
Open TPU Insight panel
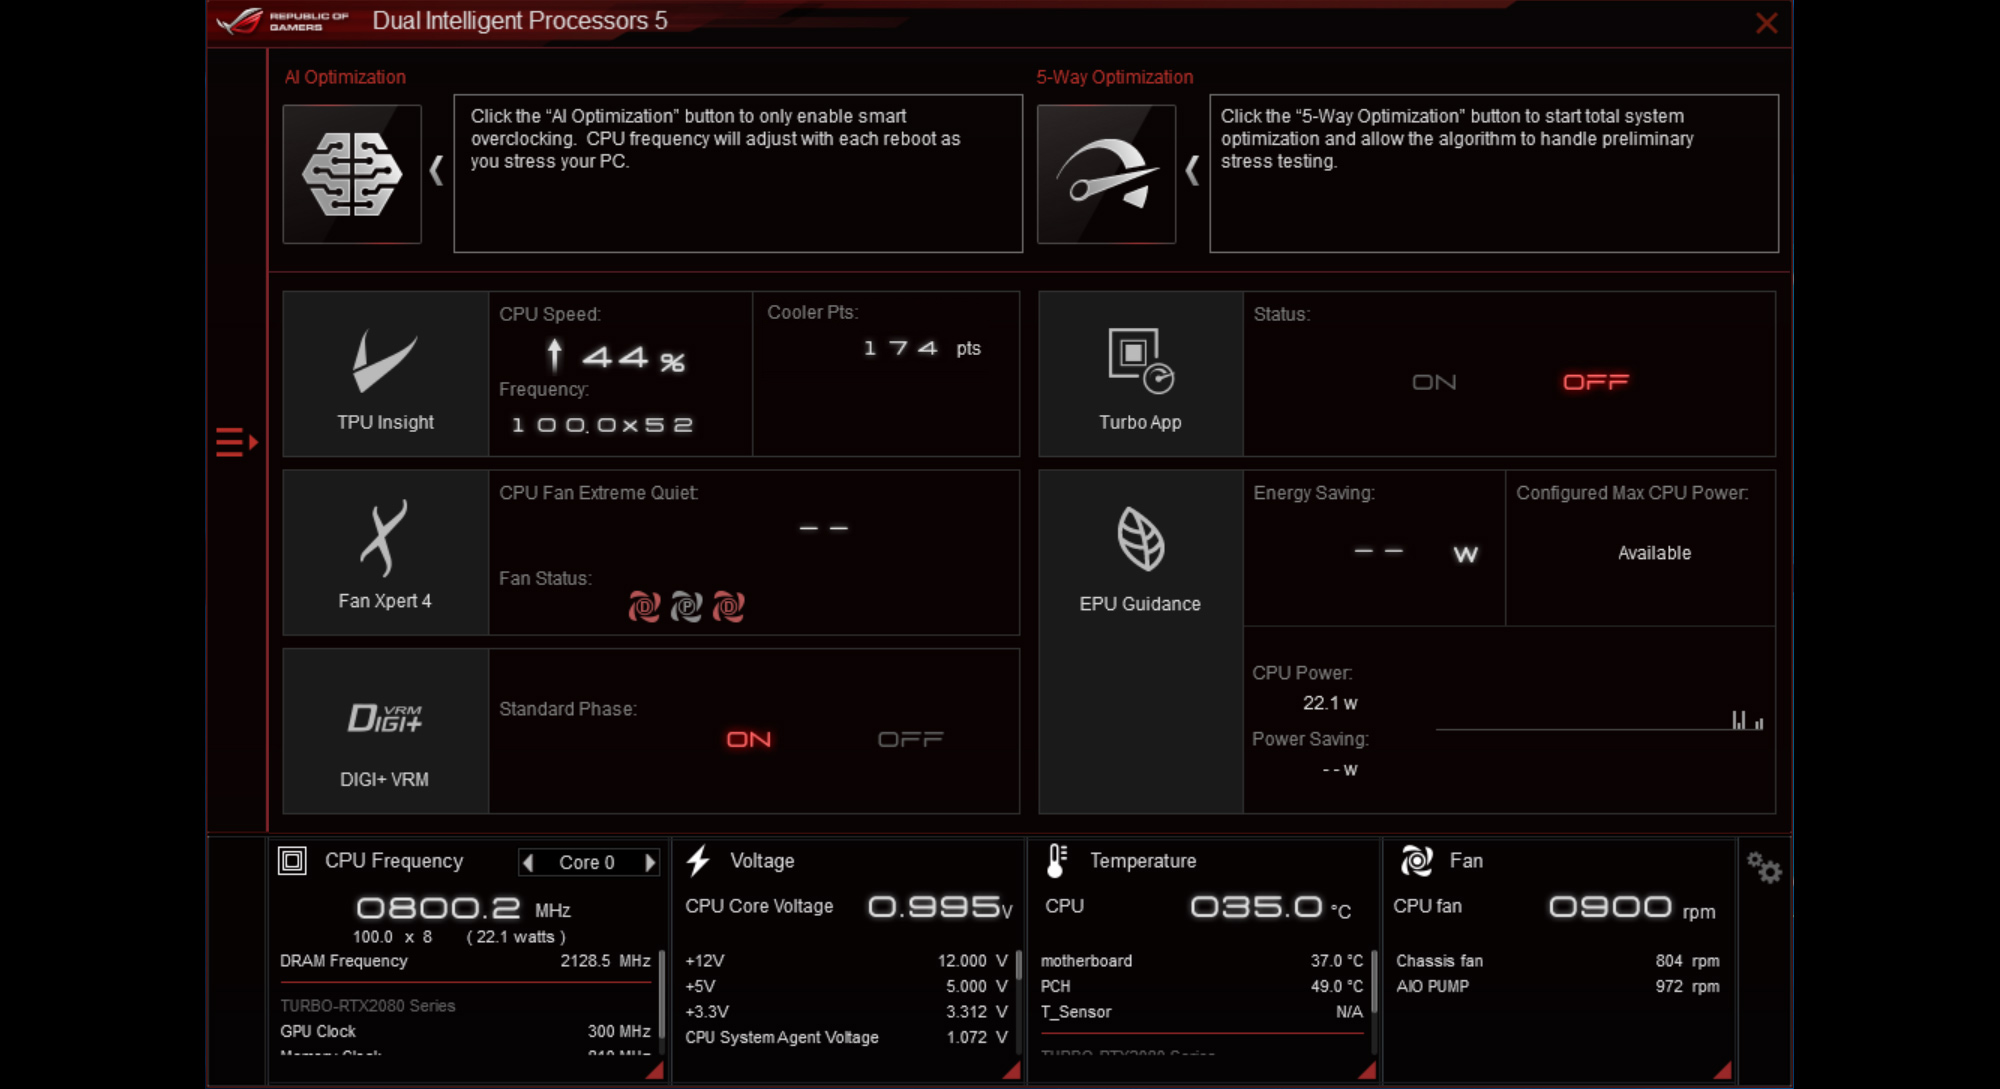click(x=385, y=374)
